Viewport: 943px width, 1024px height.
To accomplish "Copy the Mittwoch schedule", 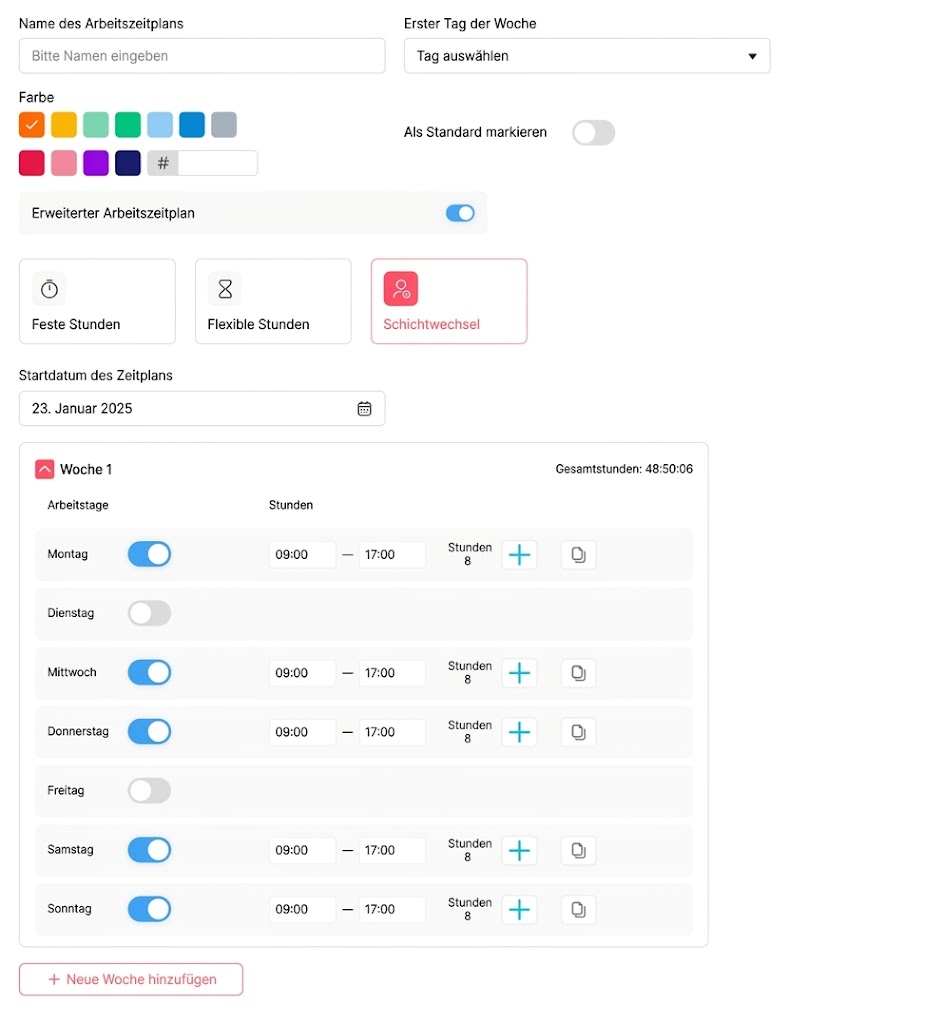I will pos(578,673).
